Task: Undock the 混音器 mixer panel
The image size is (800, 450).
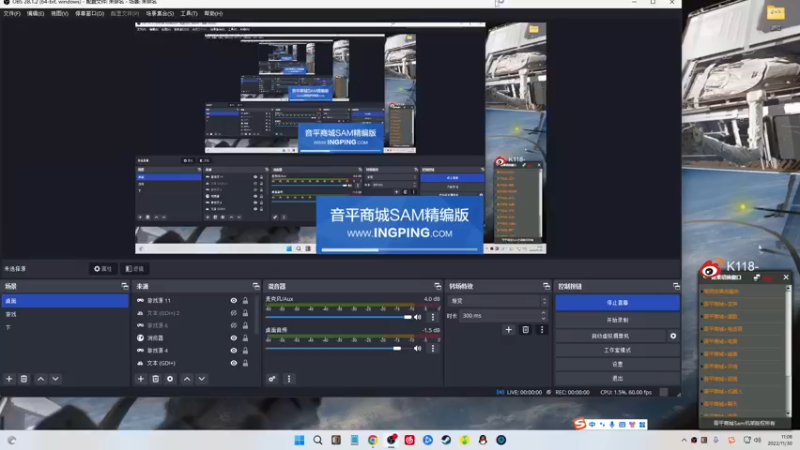Action: (438, 286)
